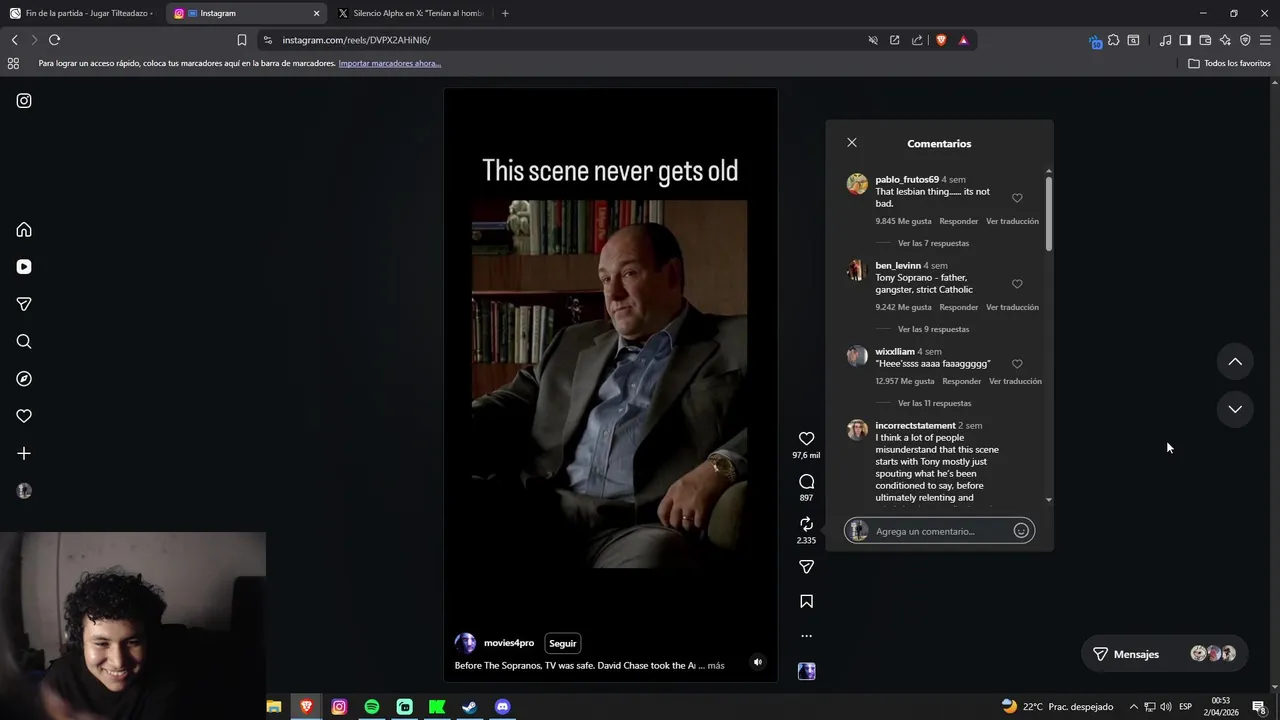
Task: Reply to wixxlliam's comment via Responder
Action: pyautogui.click(x=962, y=381)
